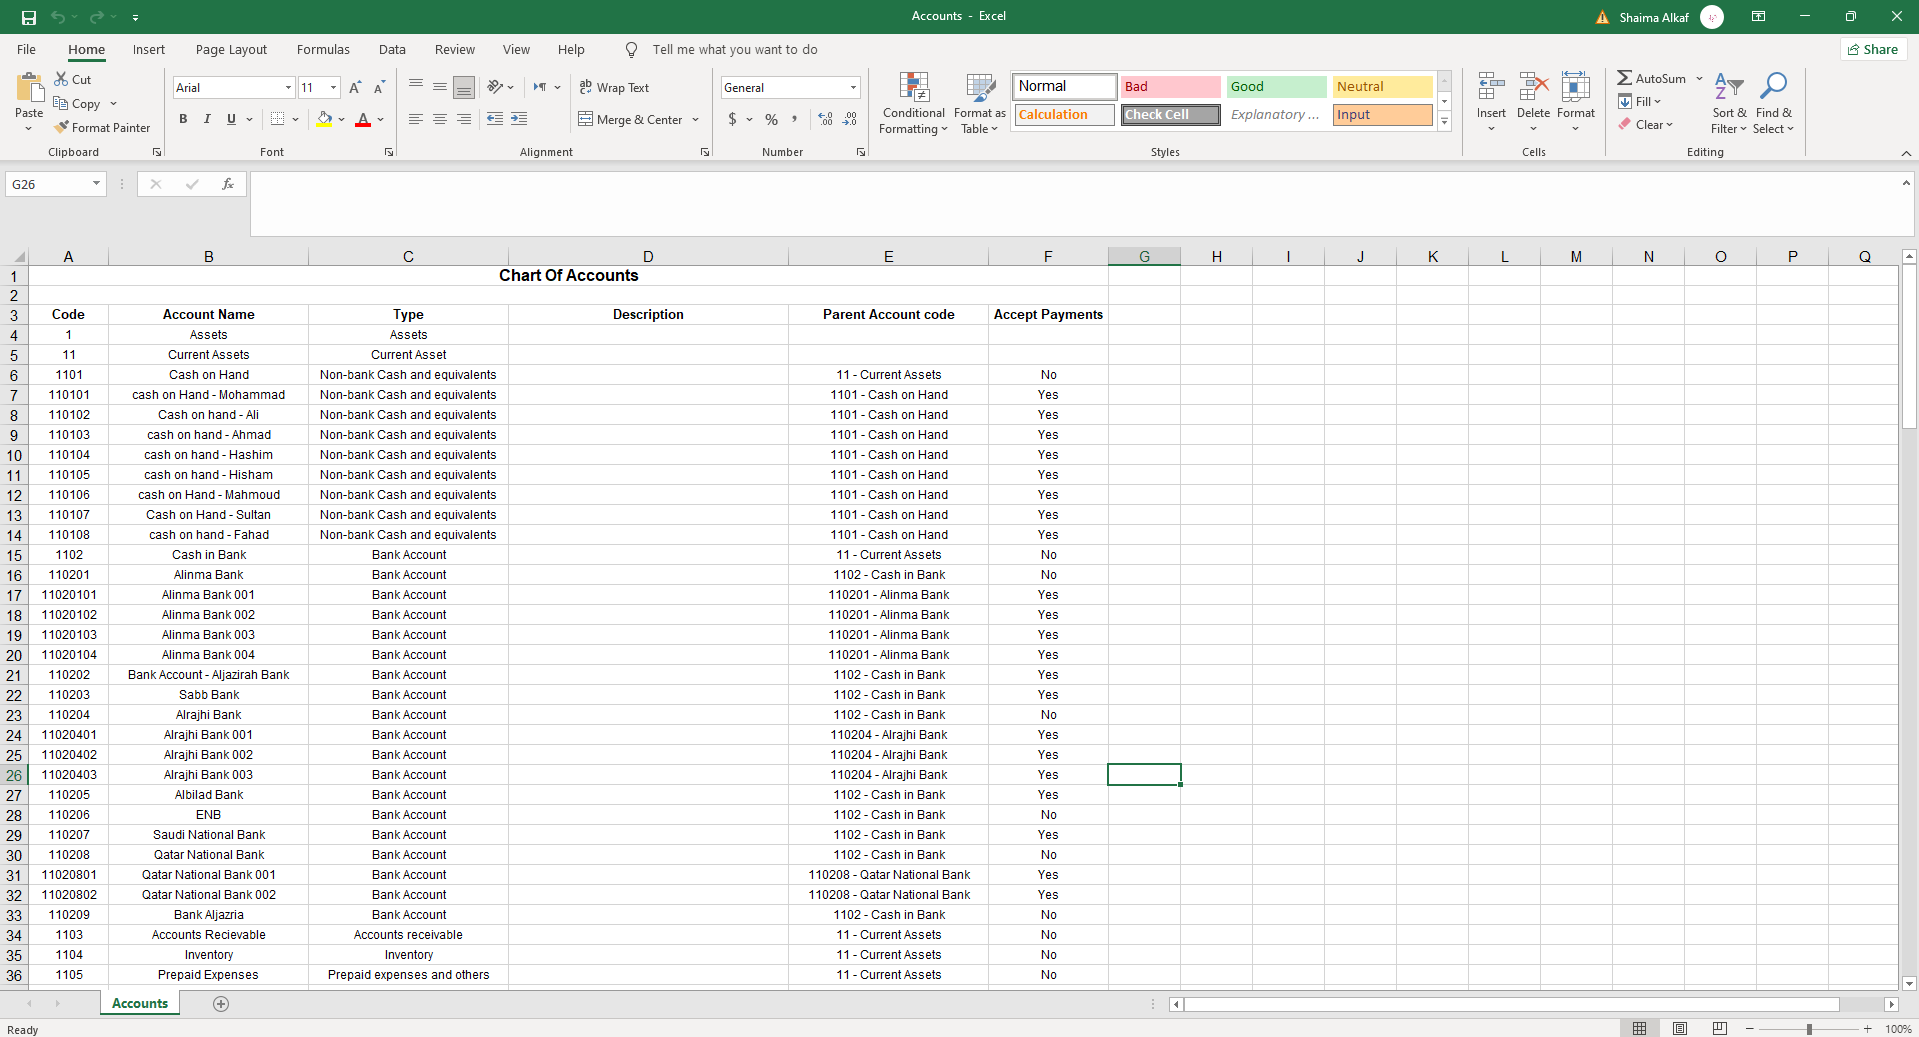Apply the Good cell style
Viewport: 1919px width, 1037px height.
(1275, 87)
